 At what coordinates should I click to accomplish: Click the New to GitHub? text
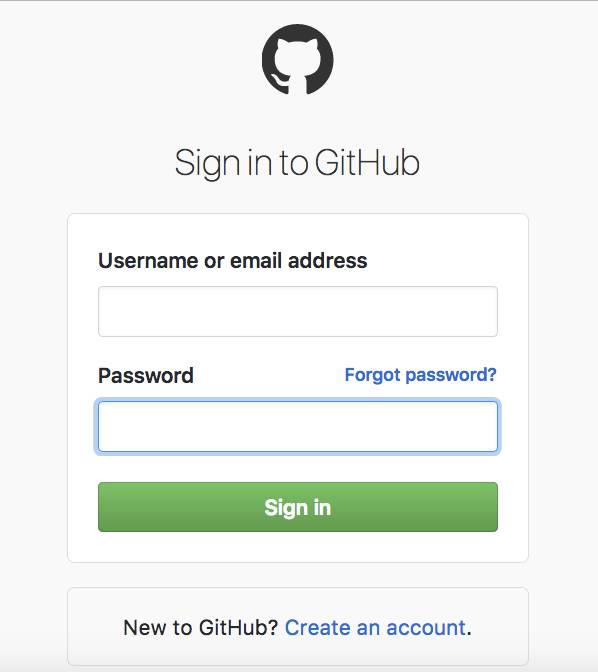coord(201,628)
